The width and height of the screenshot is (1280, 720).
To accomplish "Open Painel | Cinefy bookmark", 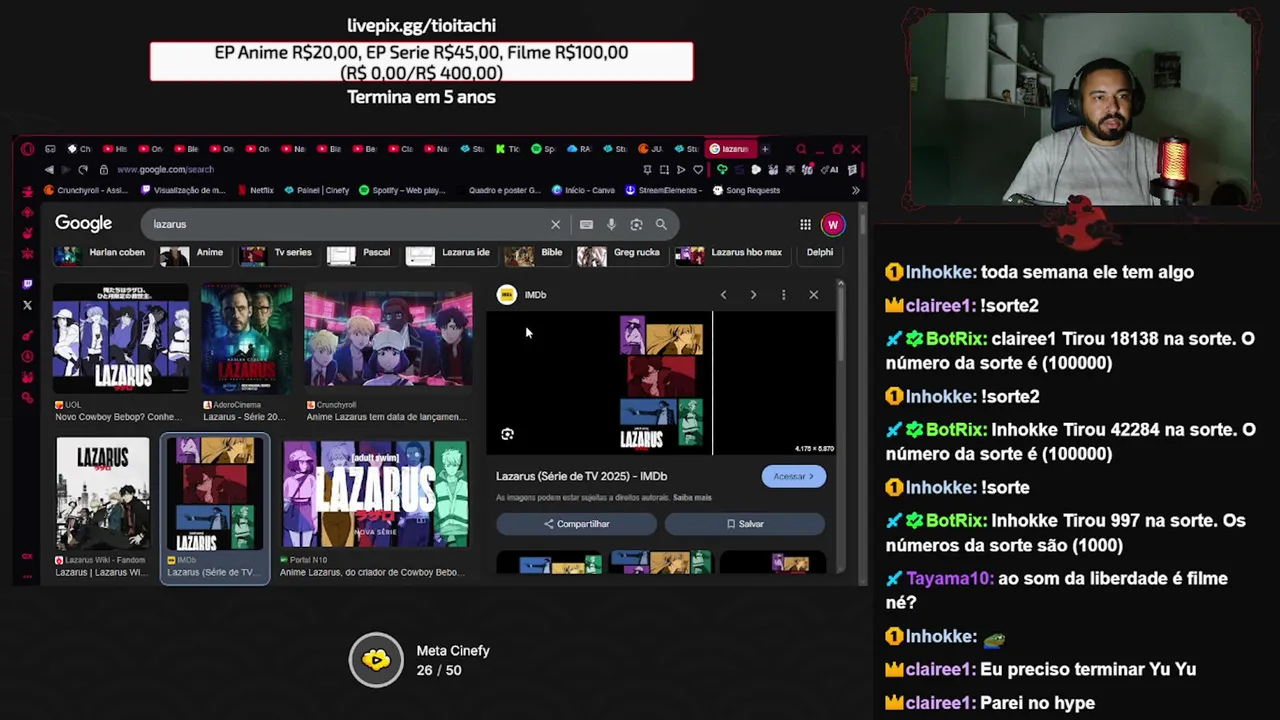I will (x=316, y=190).
